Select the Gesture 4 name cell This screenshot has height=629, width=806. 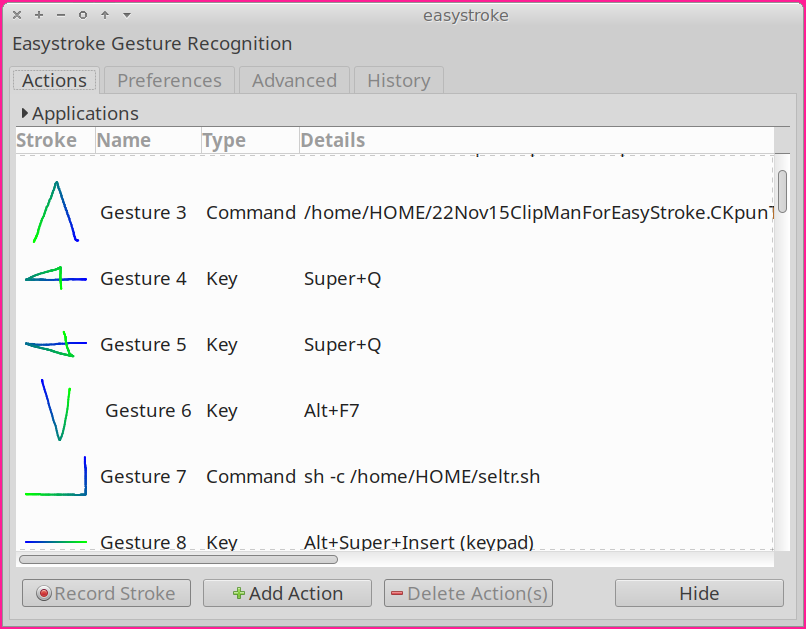(x=143, y=278)
